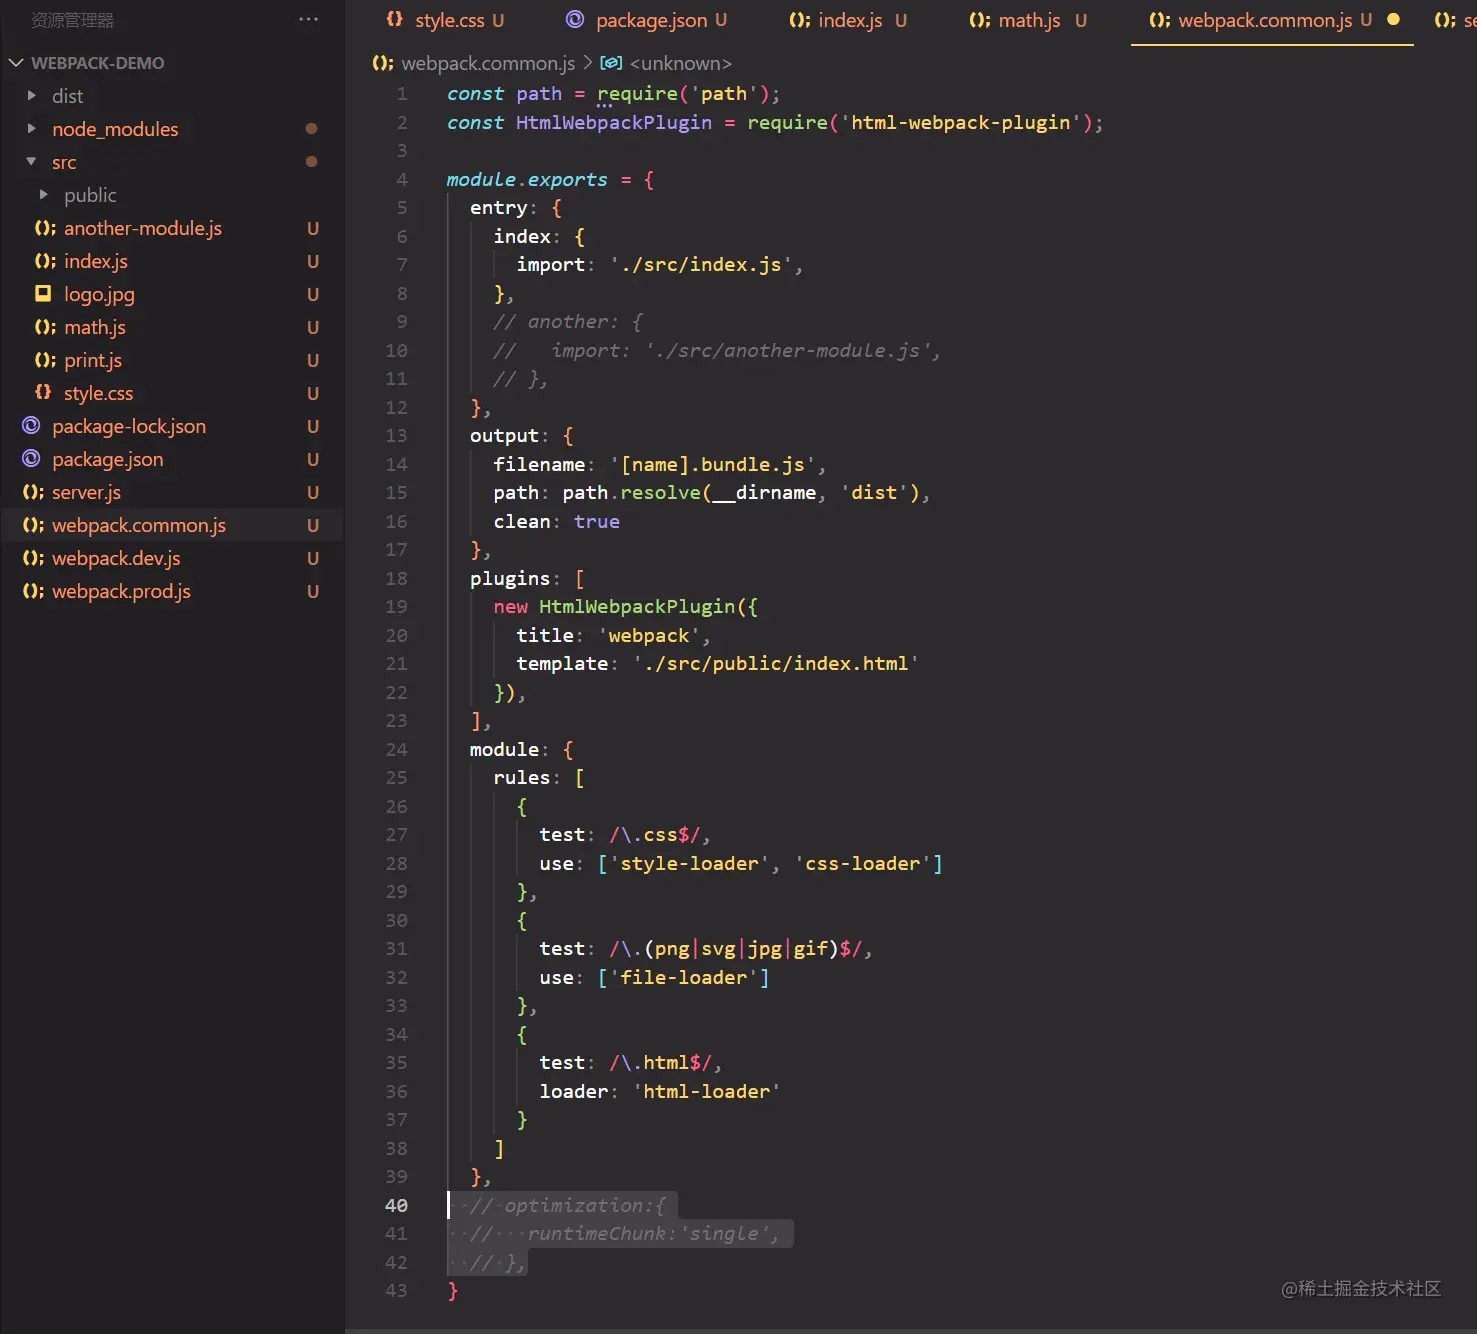
Task: Click the 'file-loader' string on line 32
Action: [684, 977]
